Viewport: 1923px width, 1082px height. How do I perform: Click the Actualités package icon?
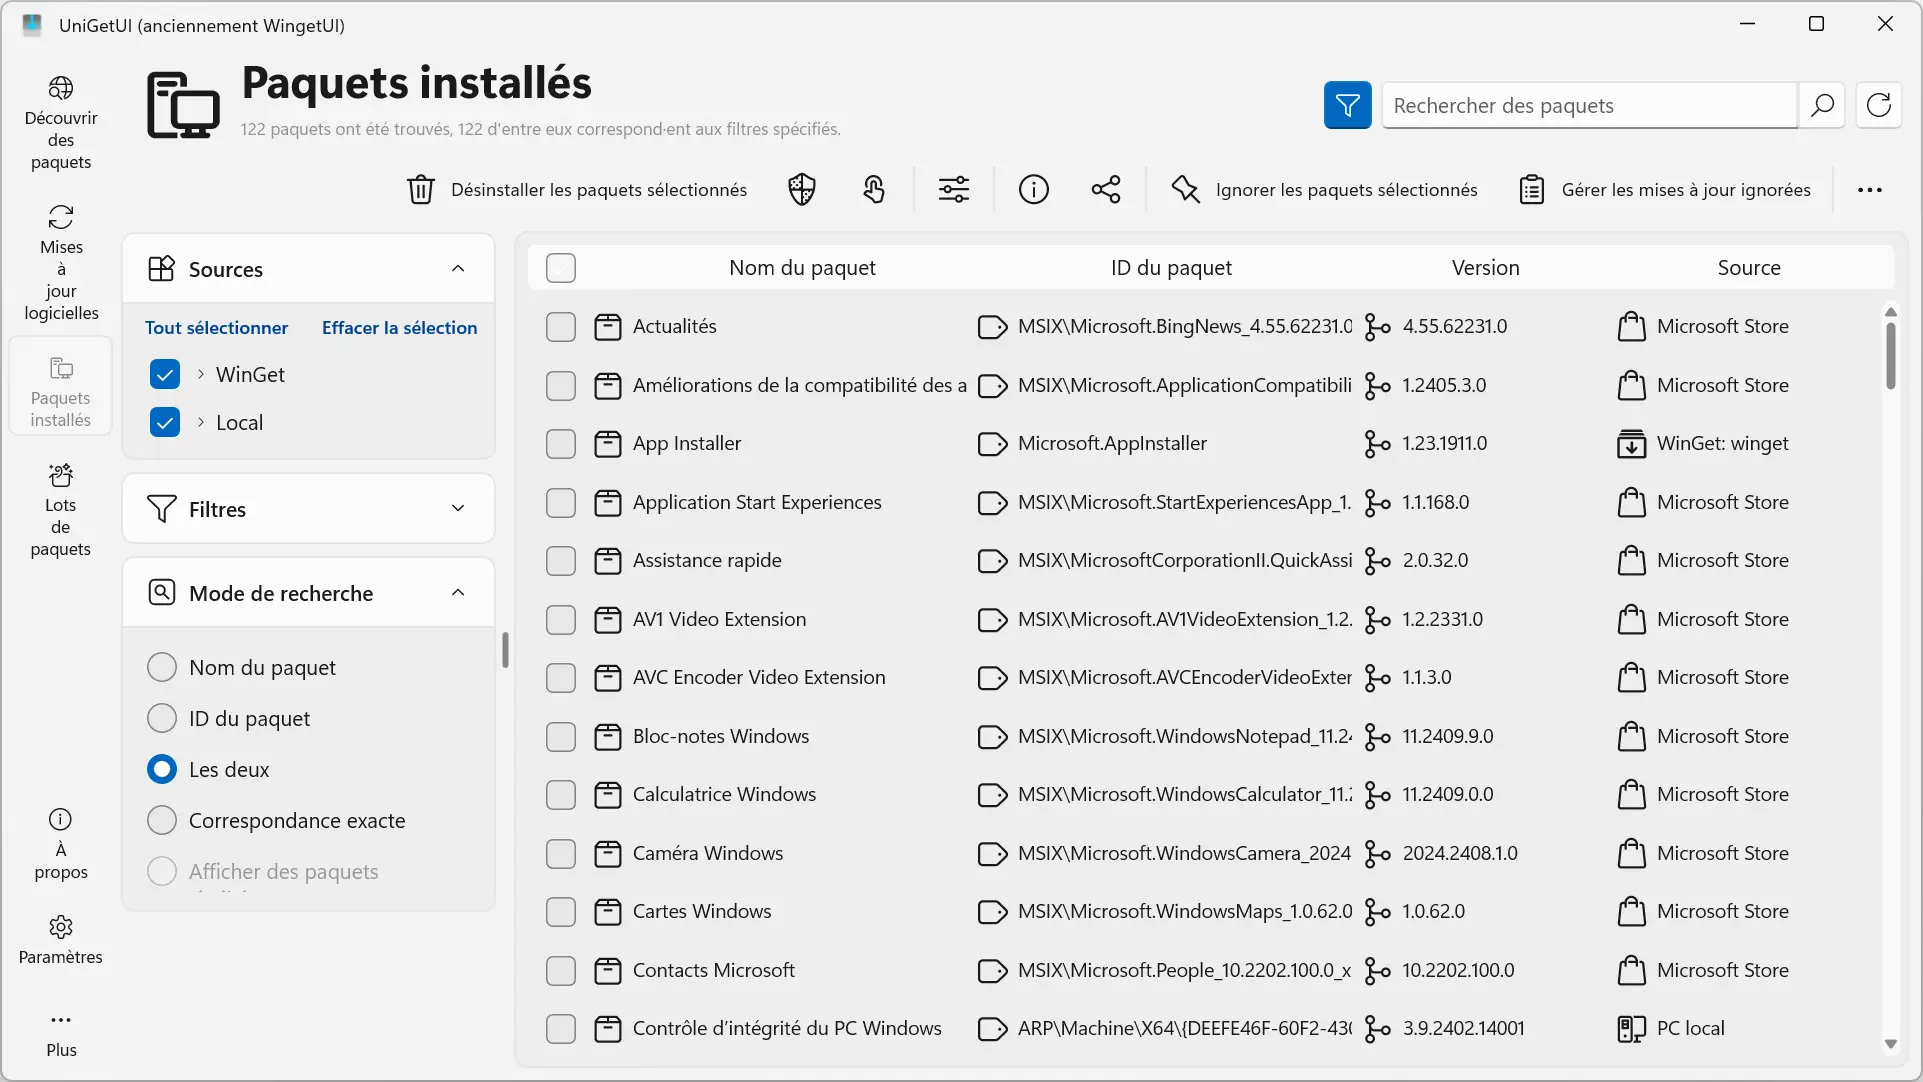[x=608, y=327]
